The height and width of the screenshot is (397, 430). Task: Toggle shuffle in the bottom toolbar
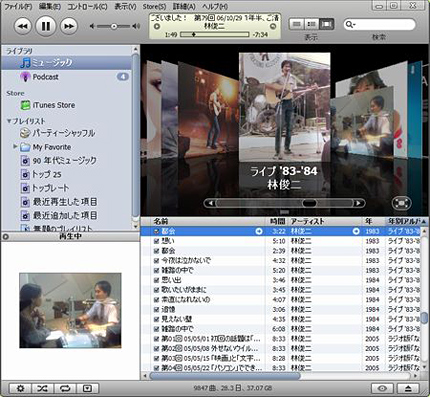click(x=43, y=388)
